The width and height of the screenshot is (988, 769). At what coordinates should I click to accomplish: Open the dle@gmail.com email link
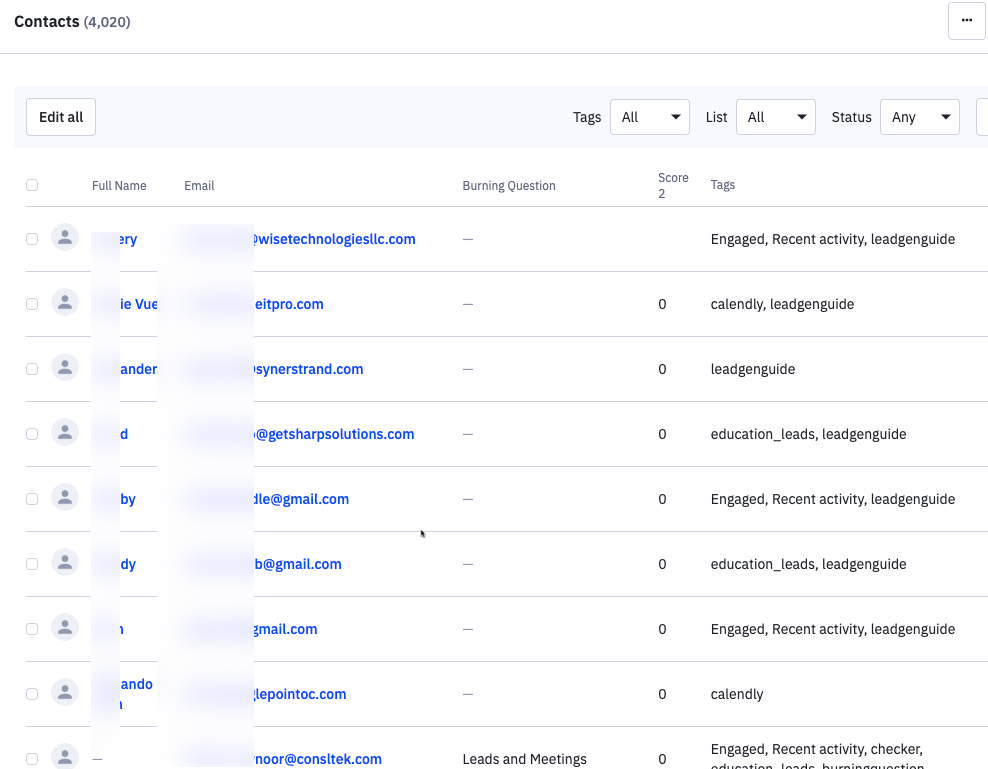coord(301,499)
